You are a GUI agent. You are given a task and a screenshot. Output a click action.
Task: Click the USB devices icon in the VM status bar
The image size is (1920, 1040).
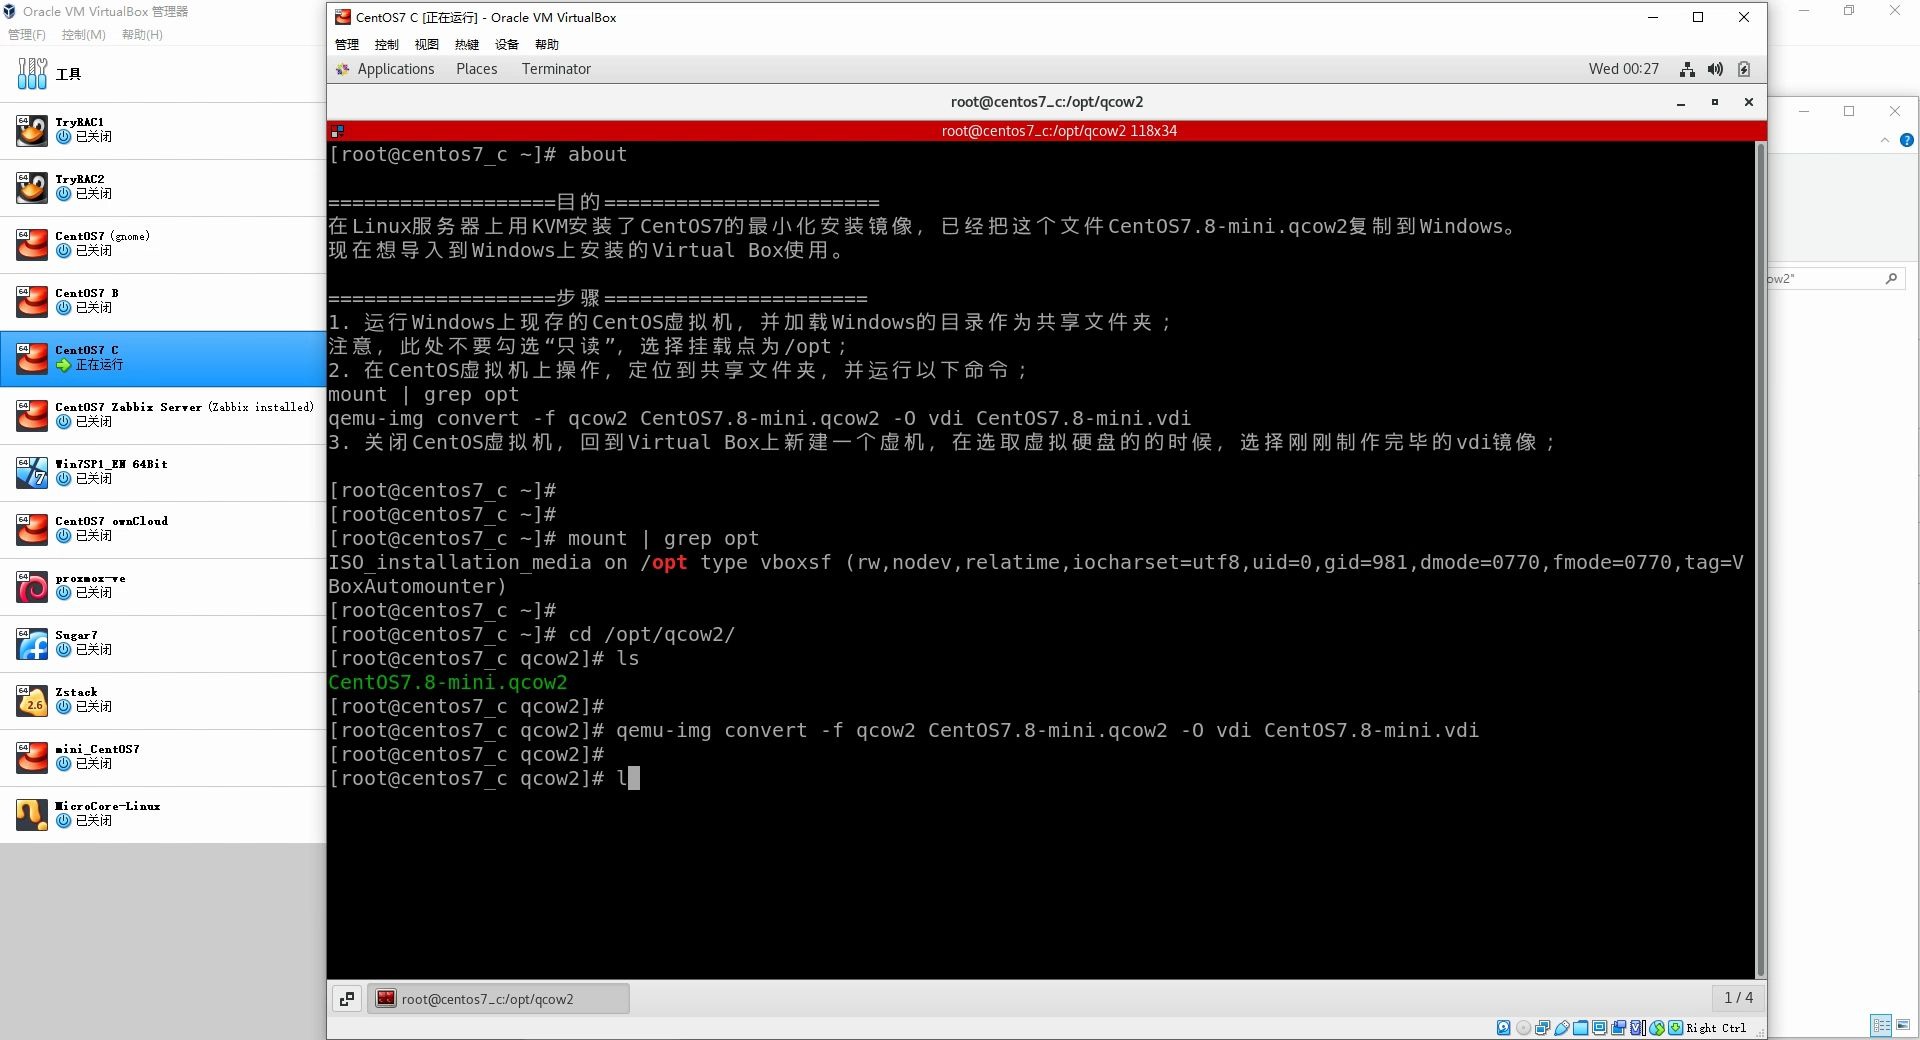pyautogui.click(x=1563, y=1027)
